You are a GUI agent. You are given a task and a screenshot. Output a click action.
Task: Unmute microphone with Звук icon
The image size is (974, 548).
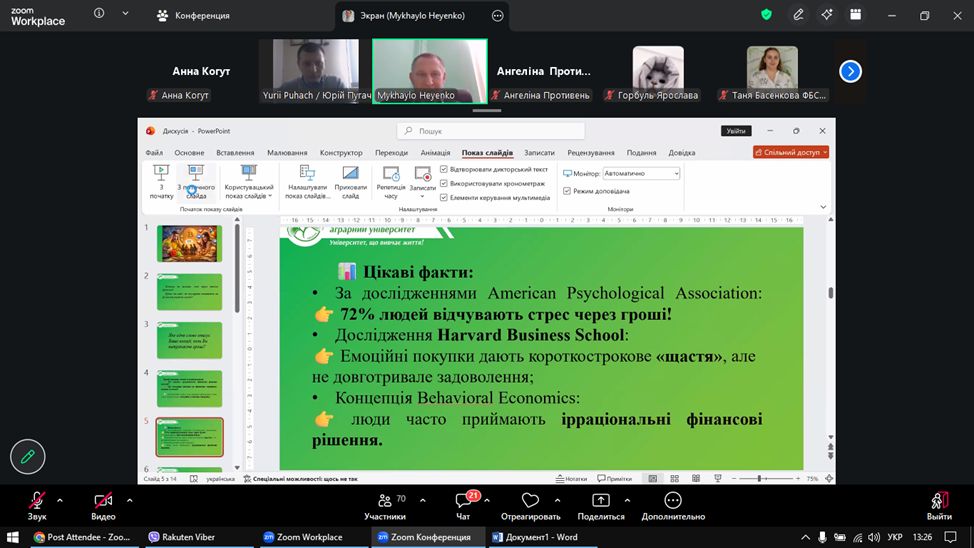point(37,500)
